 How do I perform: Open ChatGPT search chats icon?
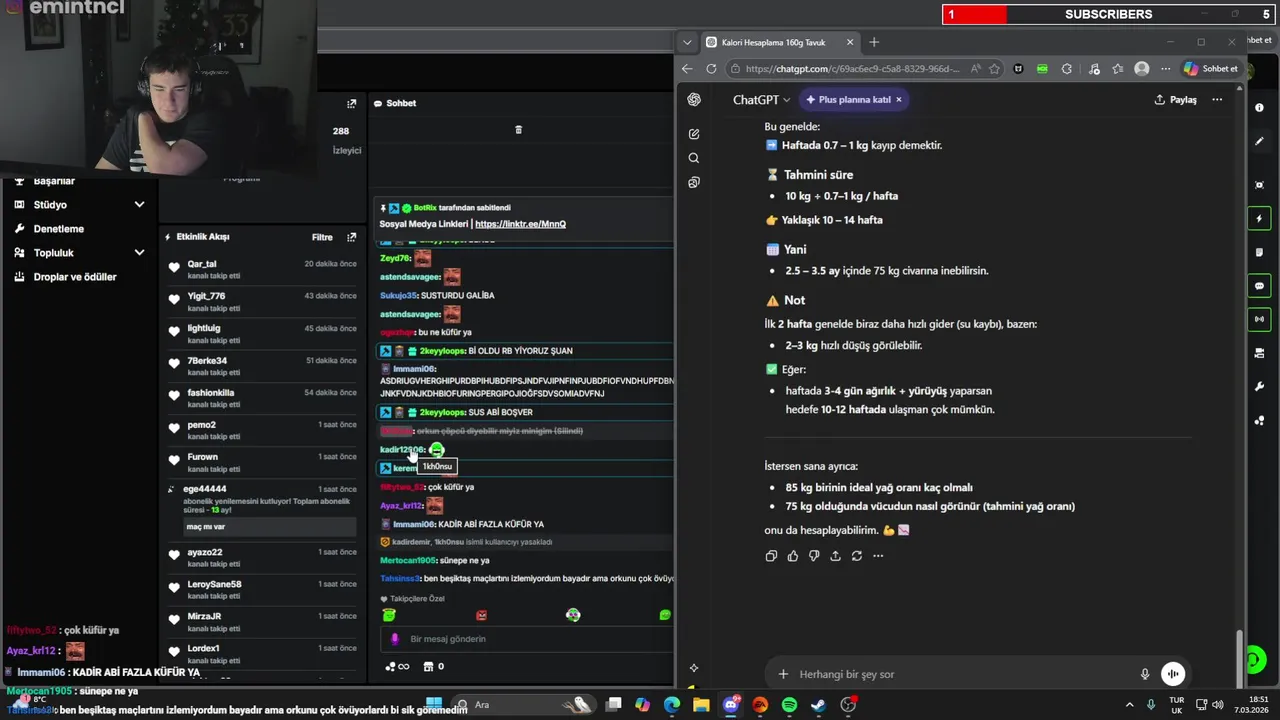(694, 158)
